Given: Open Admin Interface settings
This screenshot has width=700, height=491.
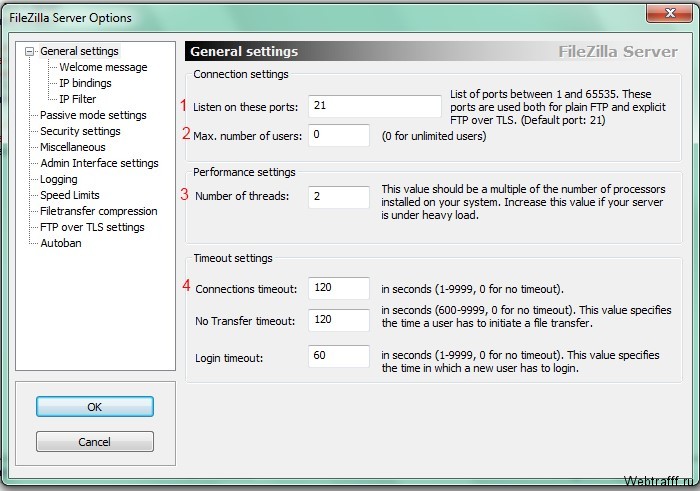Looking at the screenshot, I should pyautogui.click(x=99, y=163).
